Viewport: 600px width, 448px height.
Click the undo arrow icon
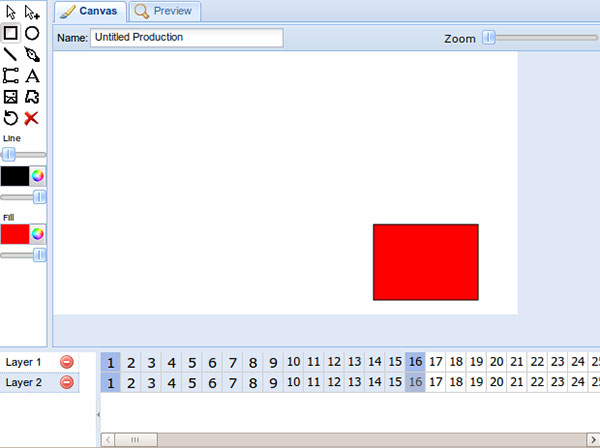[x=10, y=118]
